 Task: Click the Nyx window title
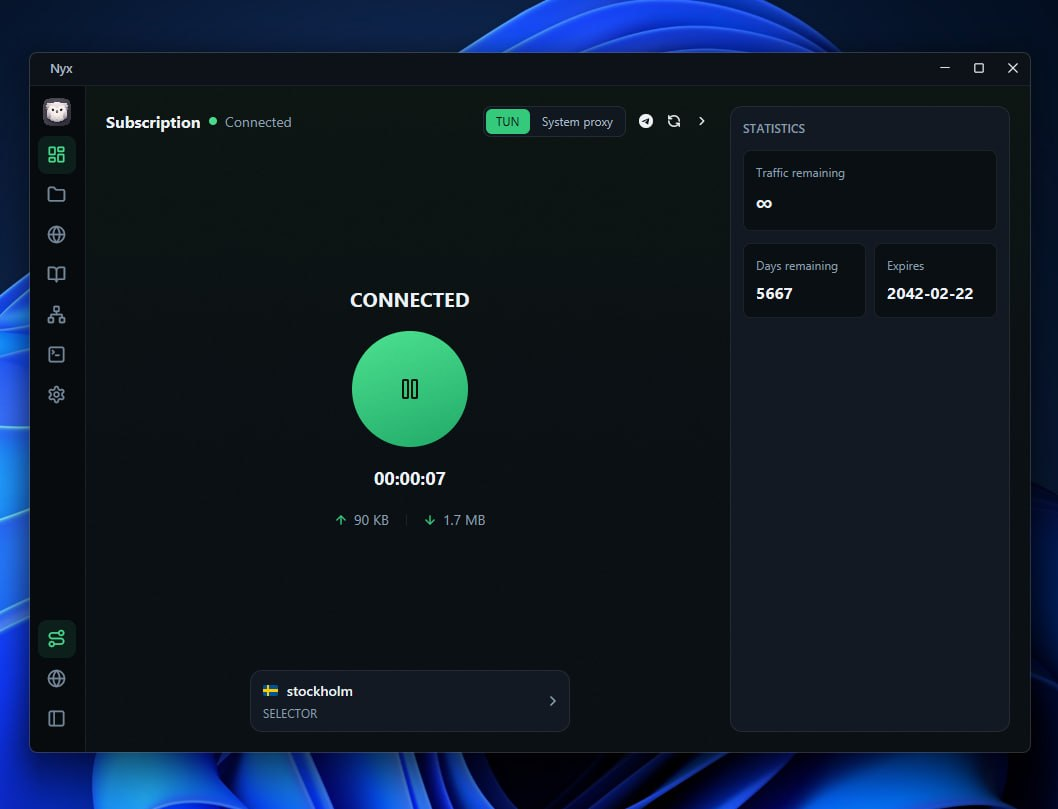coord(61,69)
